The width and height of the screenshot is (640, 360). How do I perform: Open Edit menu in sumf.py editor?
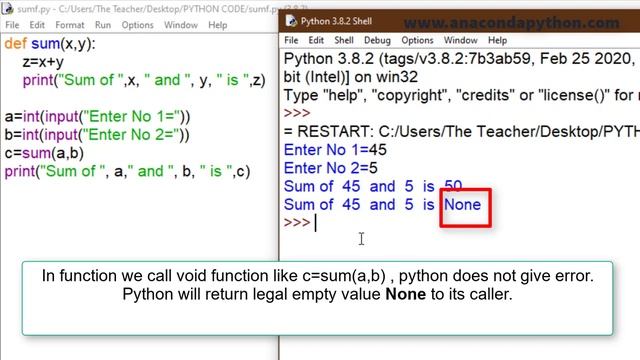pyautogui.click(x=37, y=25)
